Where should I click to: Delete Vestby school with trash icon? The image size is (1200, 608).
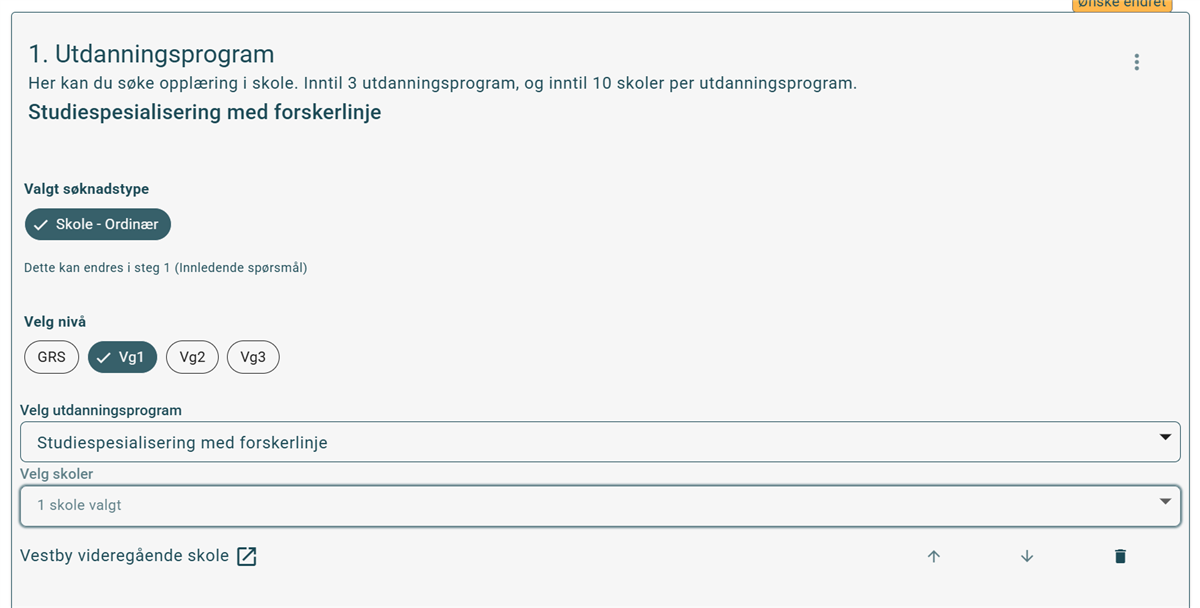[x=1120, y=556]
